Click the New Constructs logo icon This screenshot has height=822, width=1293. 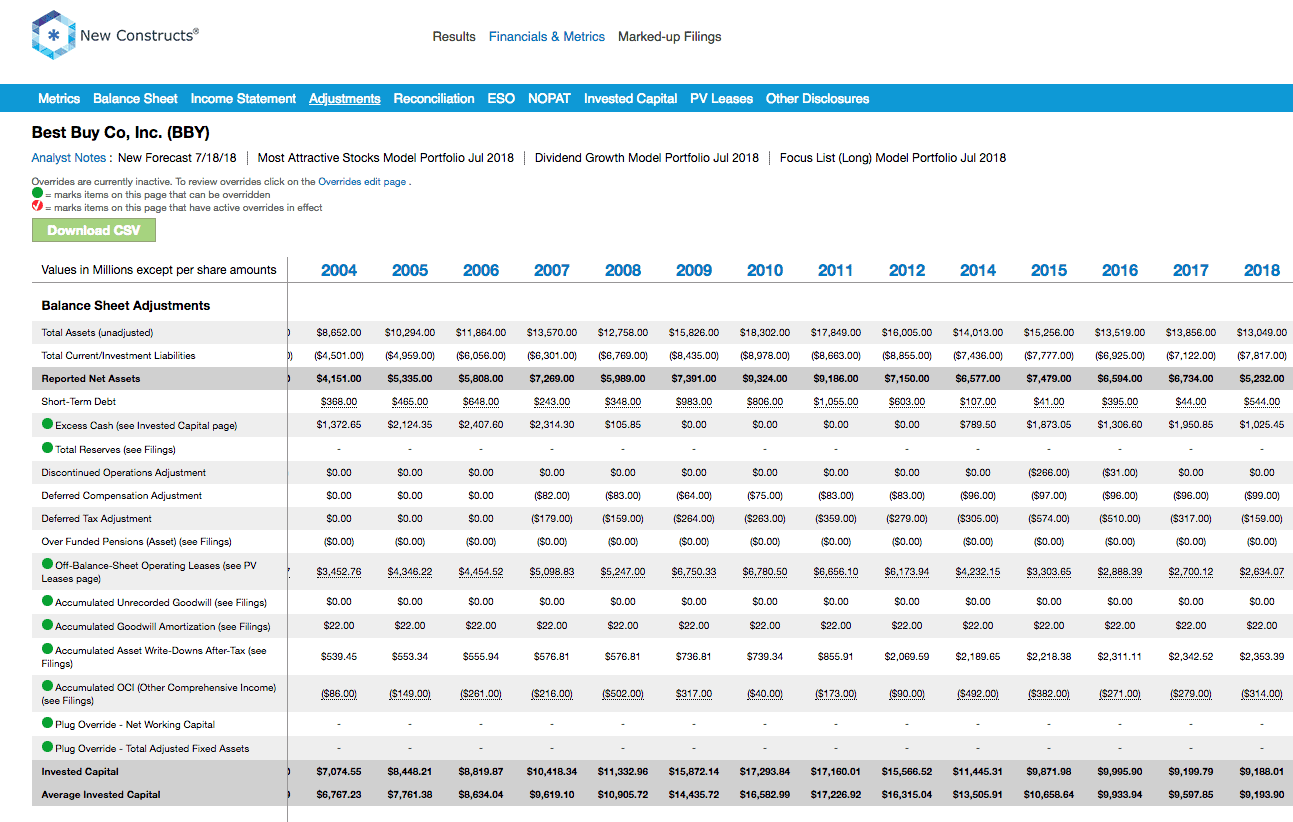coord(53,36)
